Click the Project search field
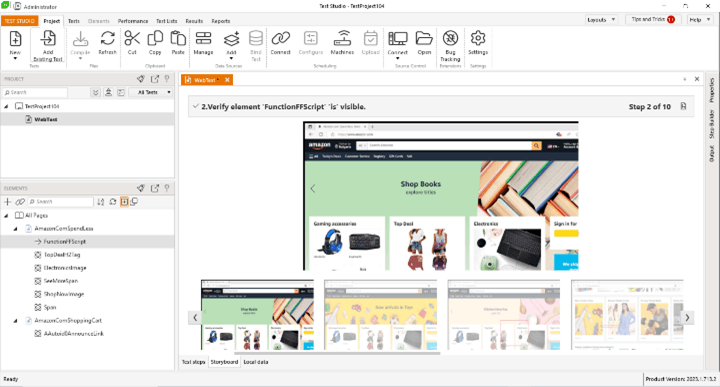The image size is (720, 387). pyautogui.click(x=35, y=92)
